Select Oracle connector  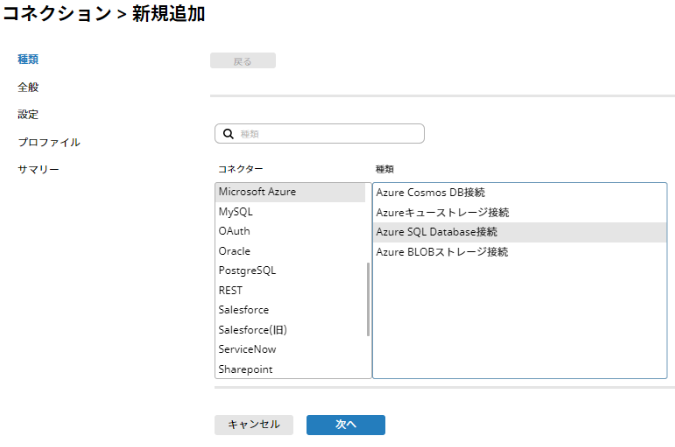pos(290,251)
